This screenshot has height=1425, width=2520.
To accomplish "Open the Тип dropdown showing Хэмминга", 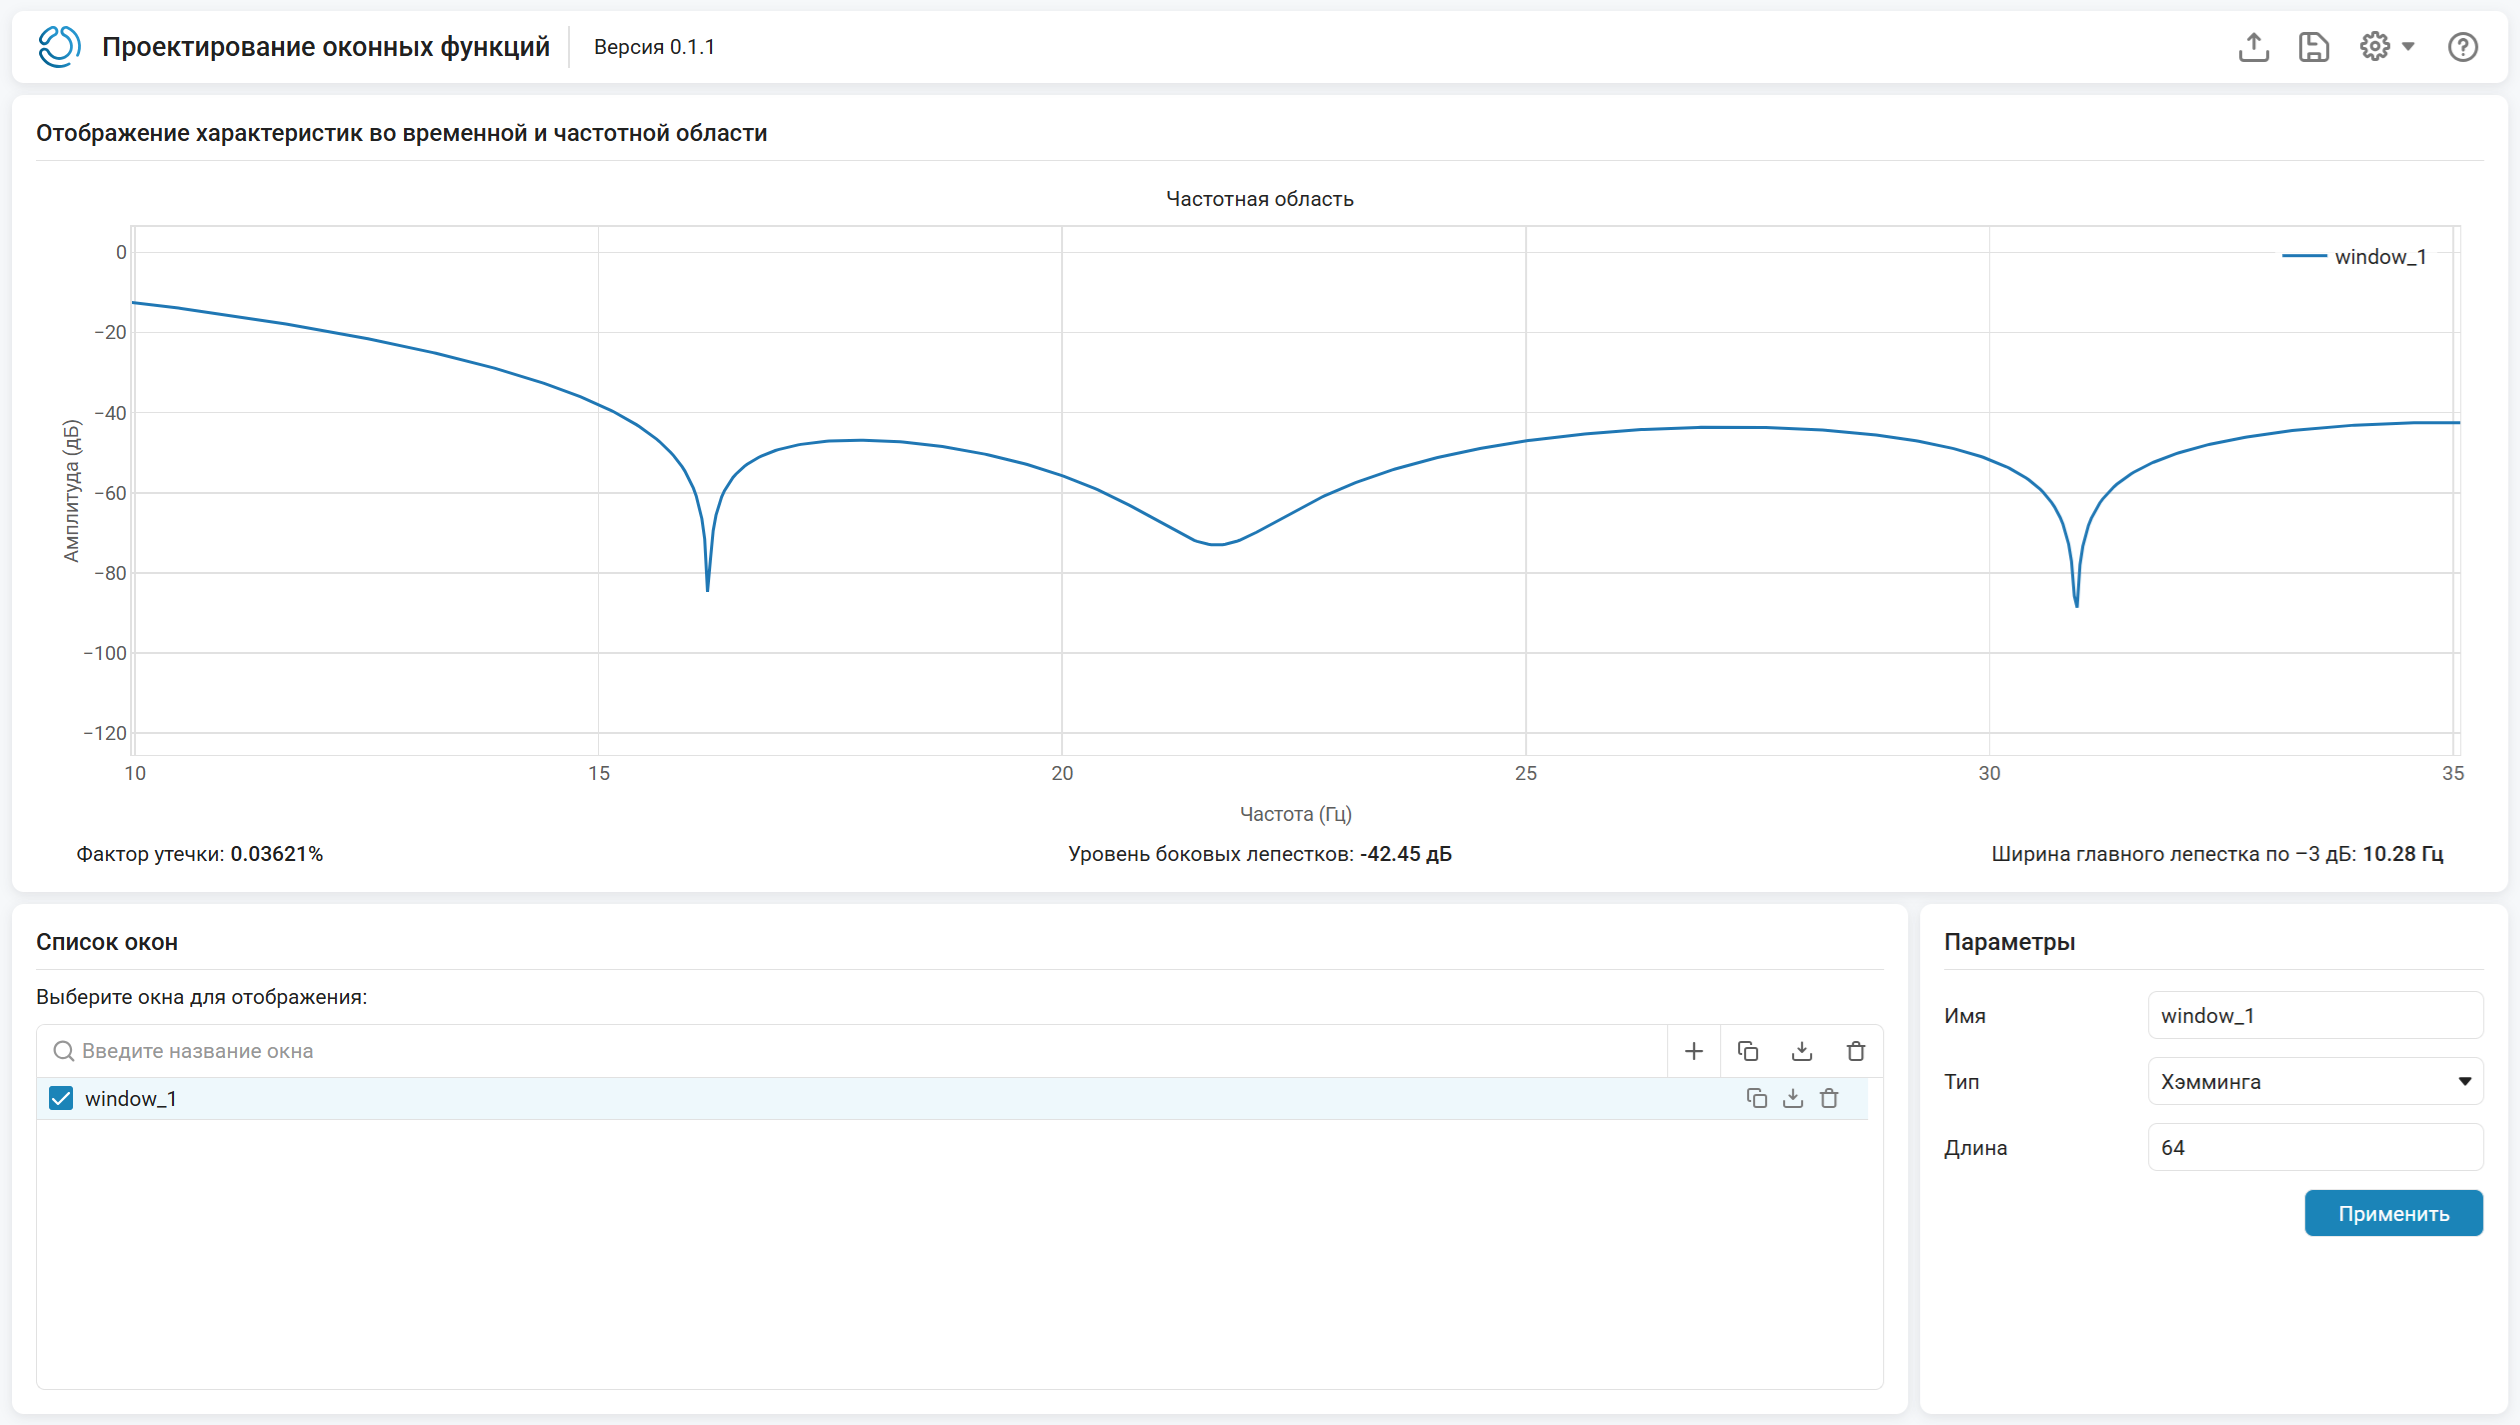I will [2315, 1081].
